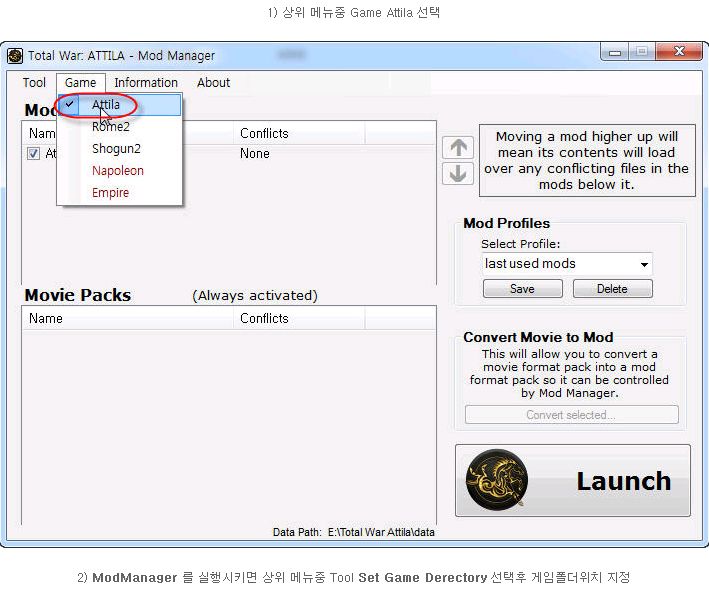Open the Information menu
This screenshot has width=709, height=596.
146,83
